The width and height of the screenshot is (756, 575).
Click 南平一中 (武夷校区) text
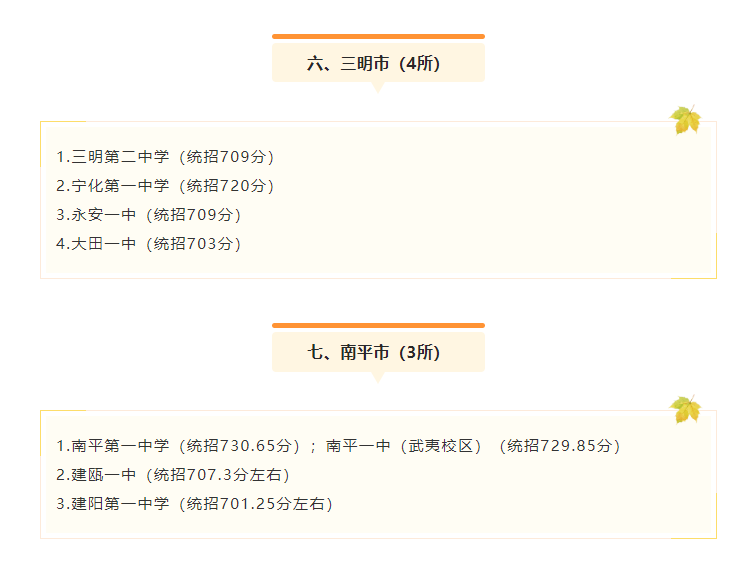pyautogui.click(x=404, y=446)
